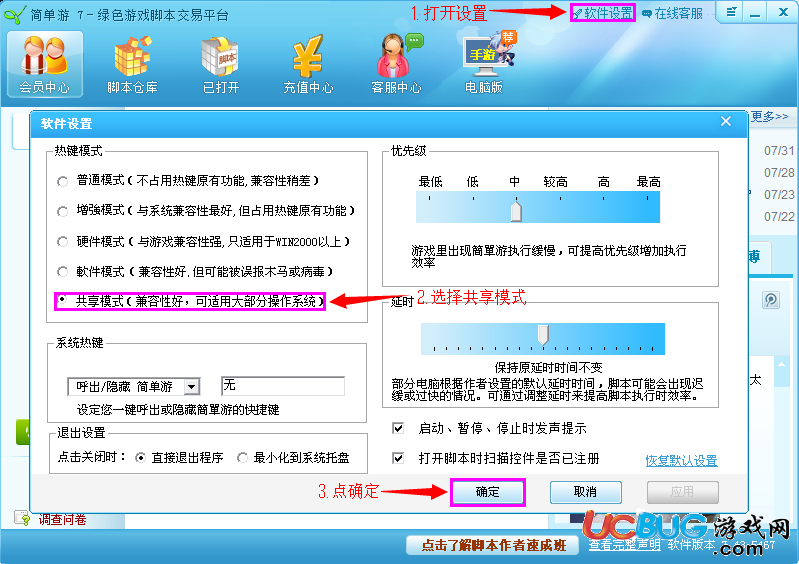The width and height of the screenshot is (799, 564).
Task: Click the round icon in right panel
Action: 770,300
